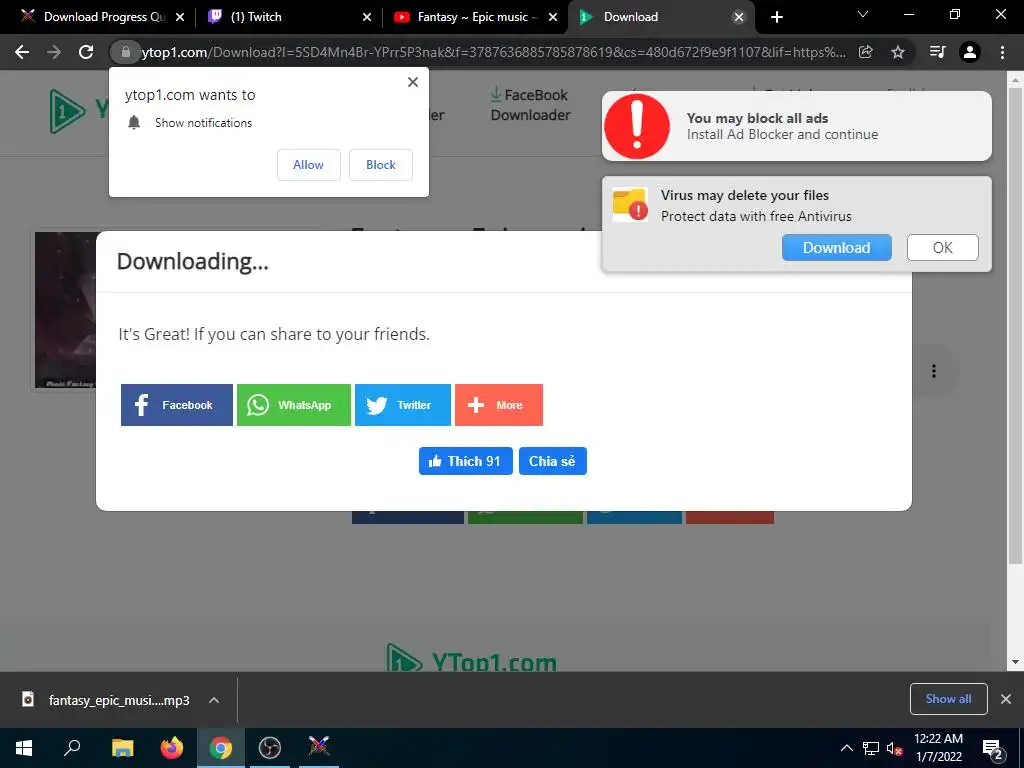Open OBS Studio from taskbar
This screenshot has width=1024, height=768.
[x=270, y=748]
